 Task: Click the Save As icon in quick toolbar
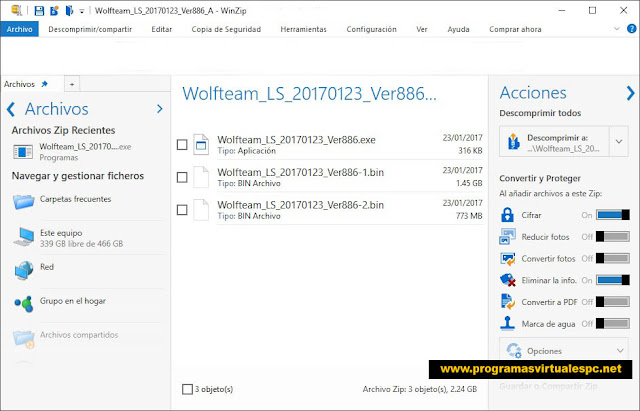[x=54, y=11]
